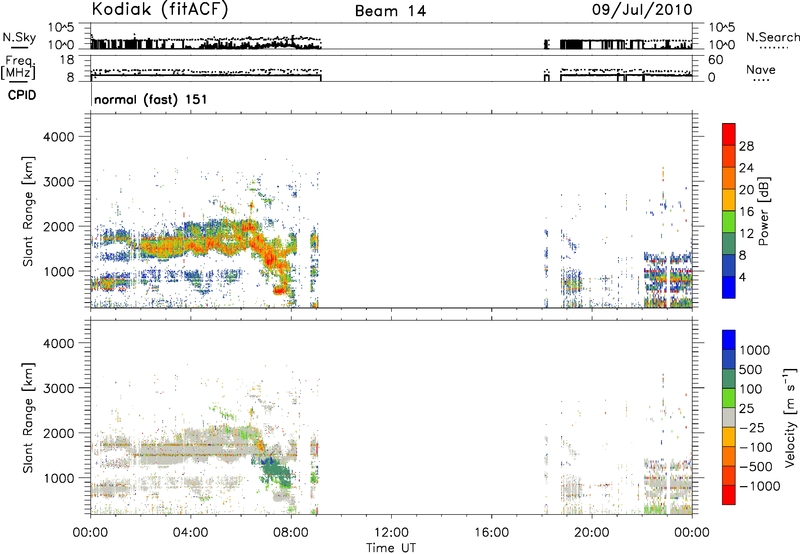Click the "Kodiak (fitACF)" plot title
Screen dimensions: 800x554
(159, 9)
